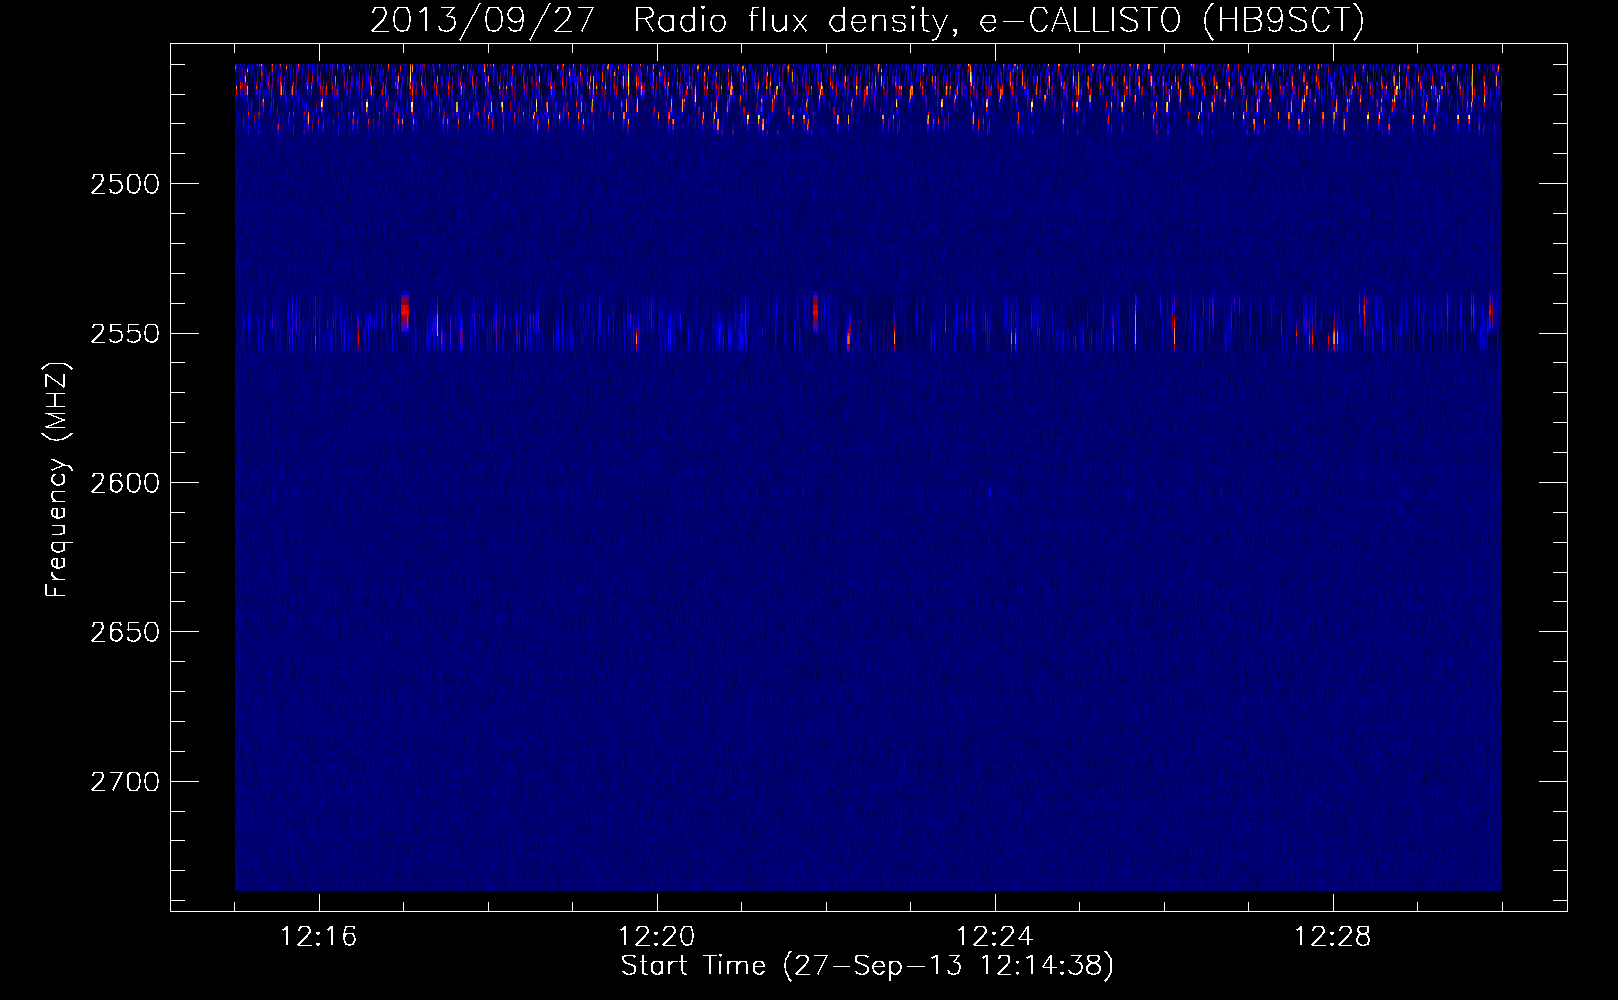Click the 12:16 time tick label
Image resolution: width=1618 pixels, height=1000 pixels.
pos(319,937)
